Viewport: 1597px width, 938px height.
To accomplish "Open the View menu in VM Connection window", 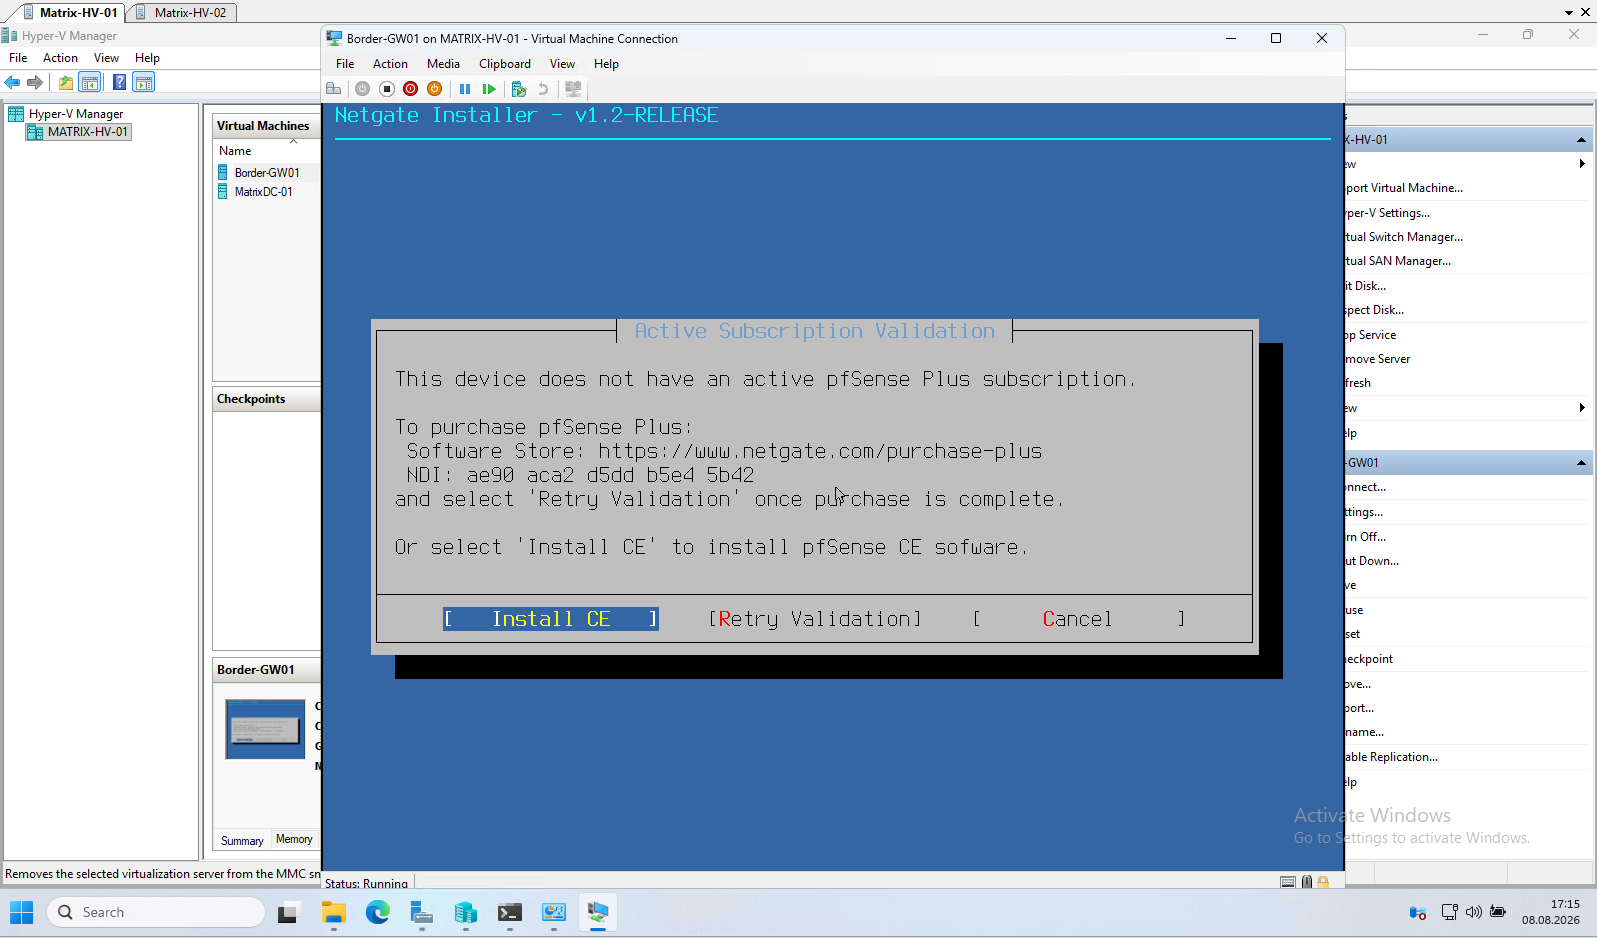I will 562,64.
